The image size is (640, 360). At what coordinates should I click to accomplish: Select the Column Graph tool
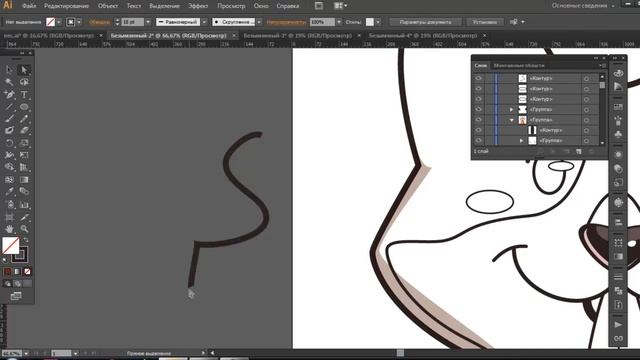[24, 204]
